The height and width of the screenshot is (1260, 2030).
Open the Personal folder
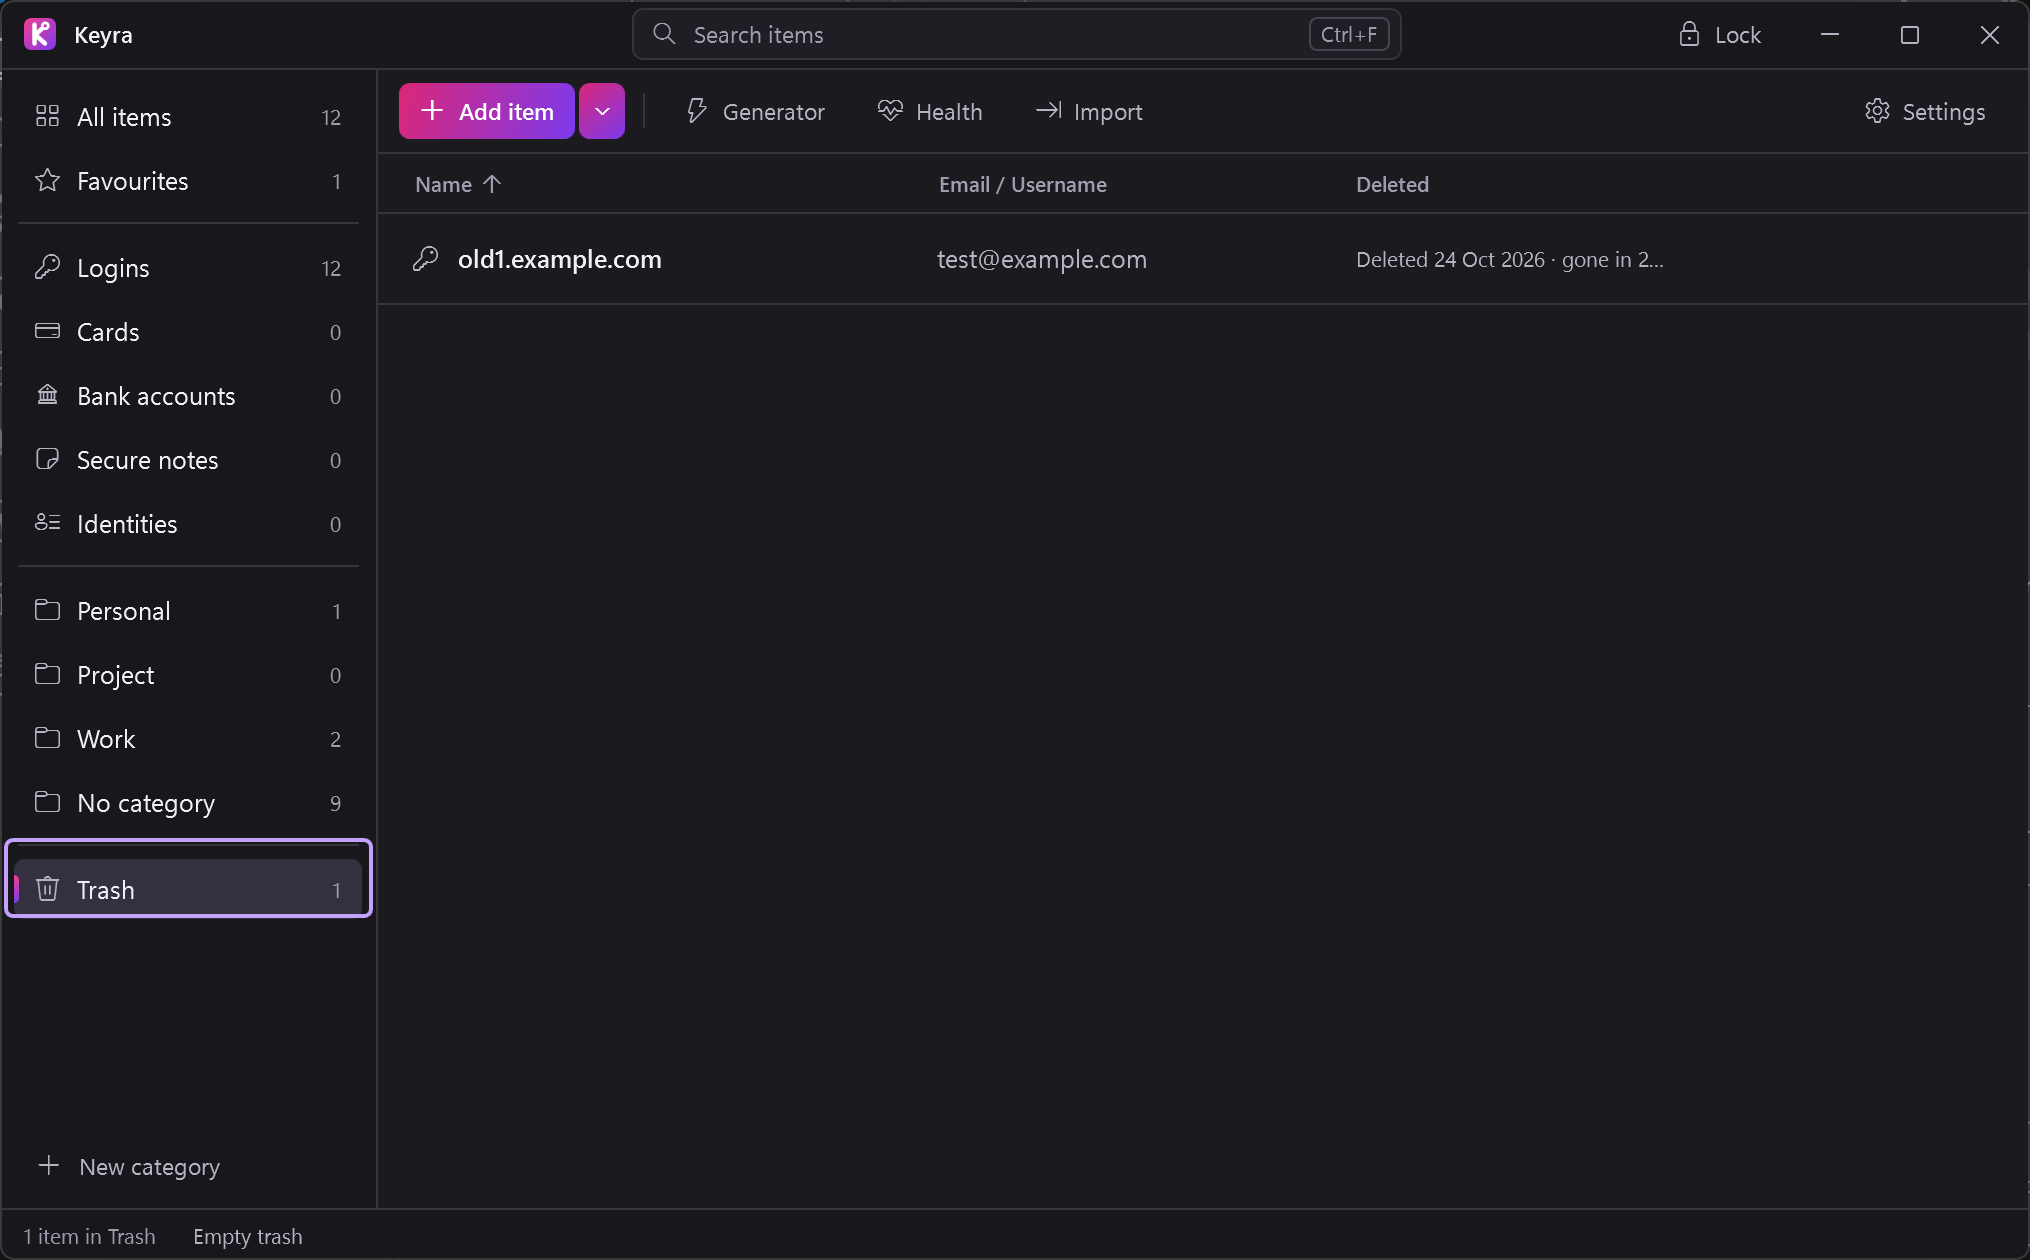[x=188, y=611]
